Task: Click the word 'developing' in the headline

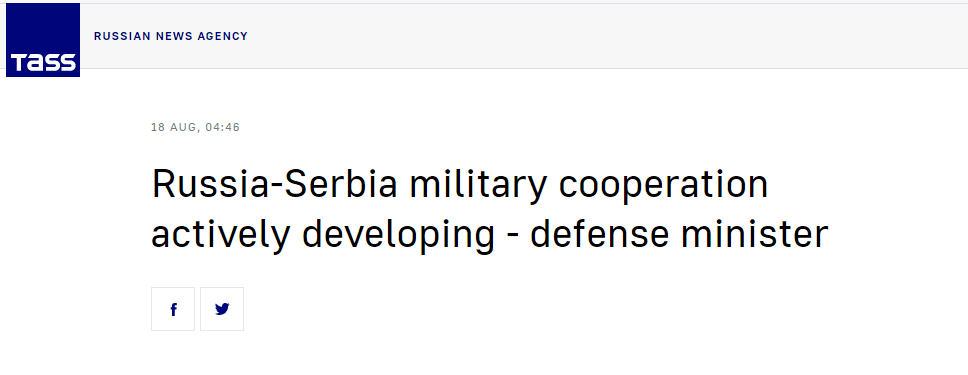Action: click(x=399, y=235)
